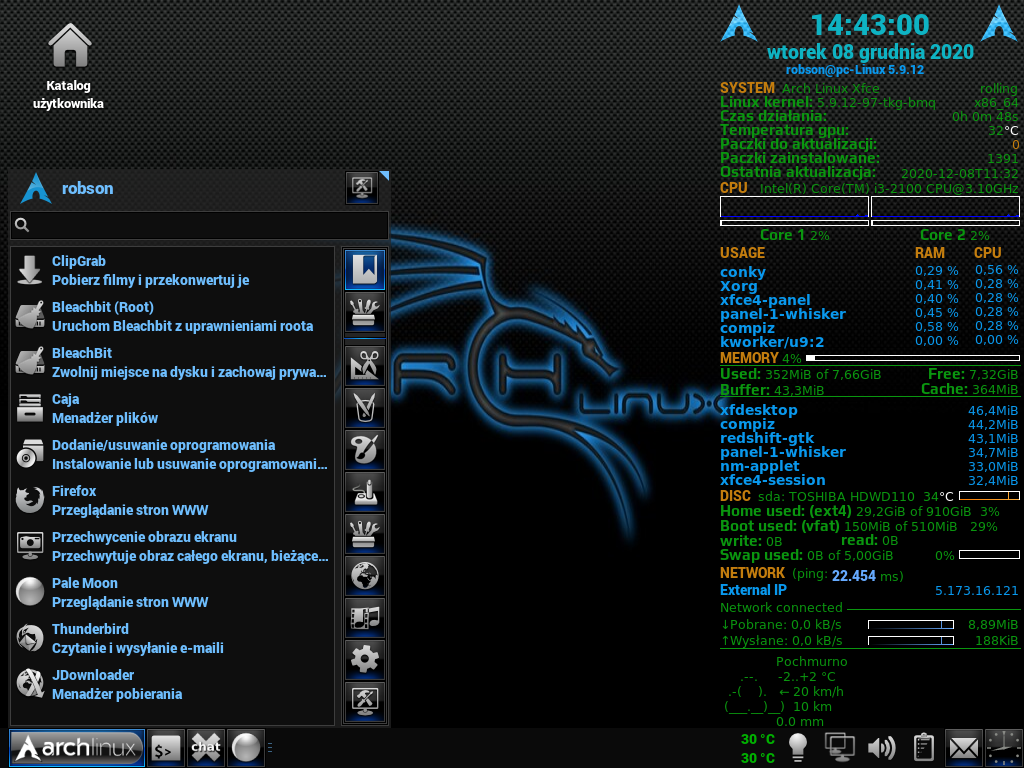
Task: Click the External IP label
Action: 753,590
